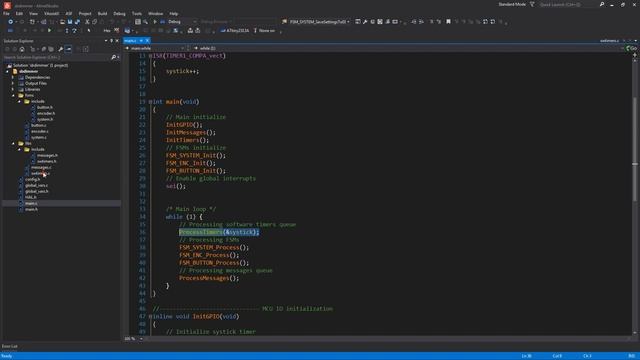The image size is (640, 360).
Task: Select encoder.h in the tree
Action: 46,113
